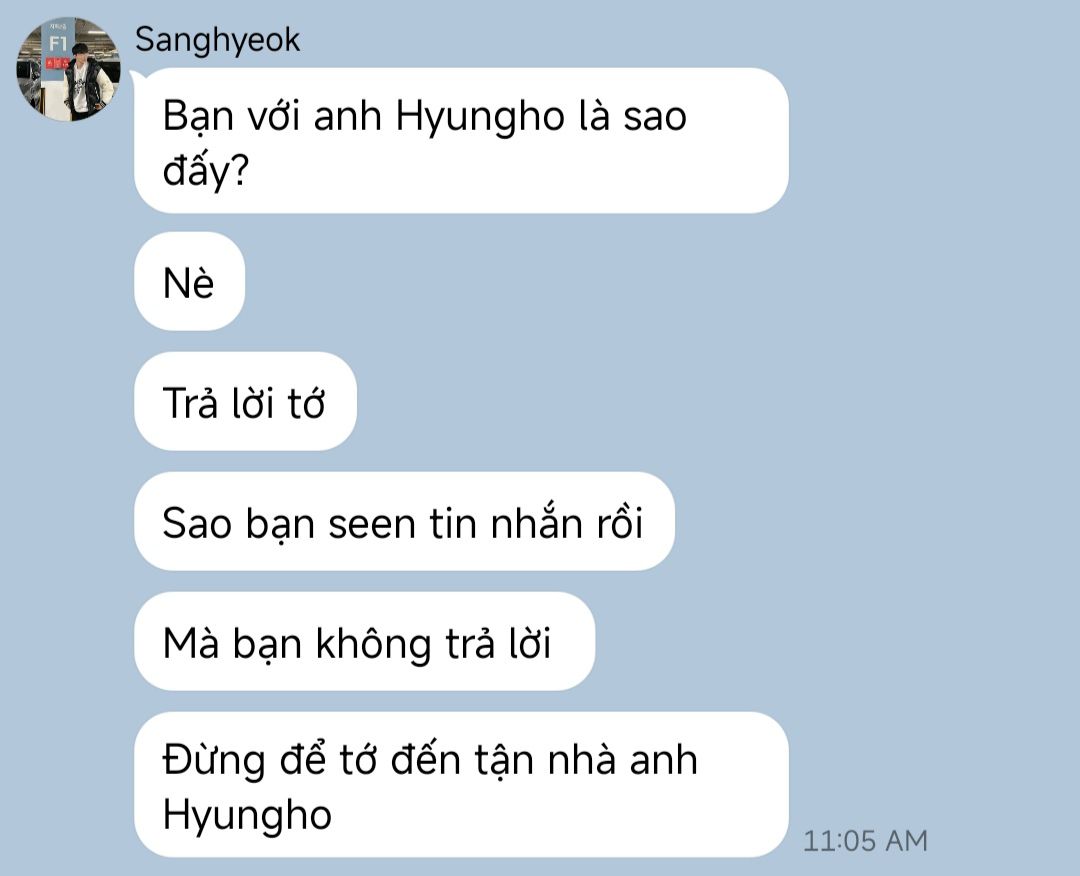This screenshot has width=1080, height=876.
Task: Click the word "Đừng" in the last bubble
Action: (214, 762)
